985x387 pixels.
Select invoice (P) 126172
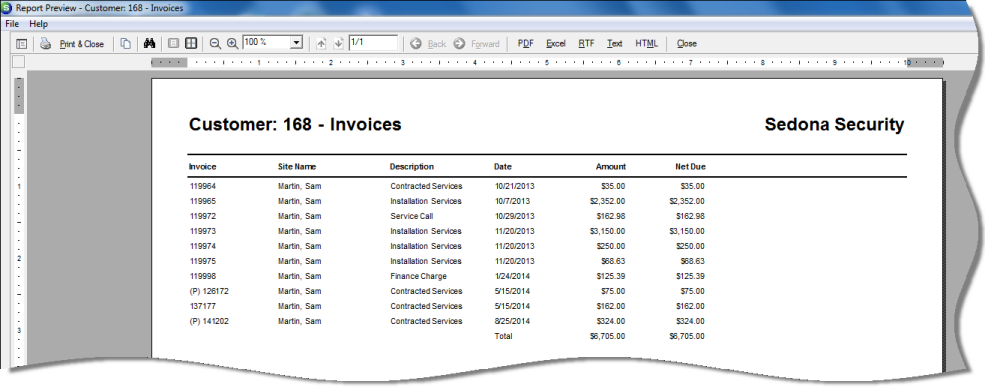click(209, 292)
